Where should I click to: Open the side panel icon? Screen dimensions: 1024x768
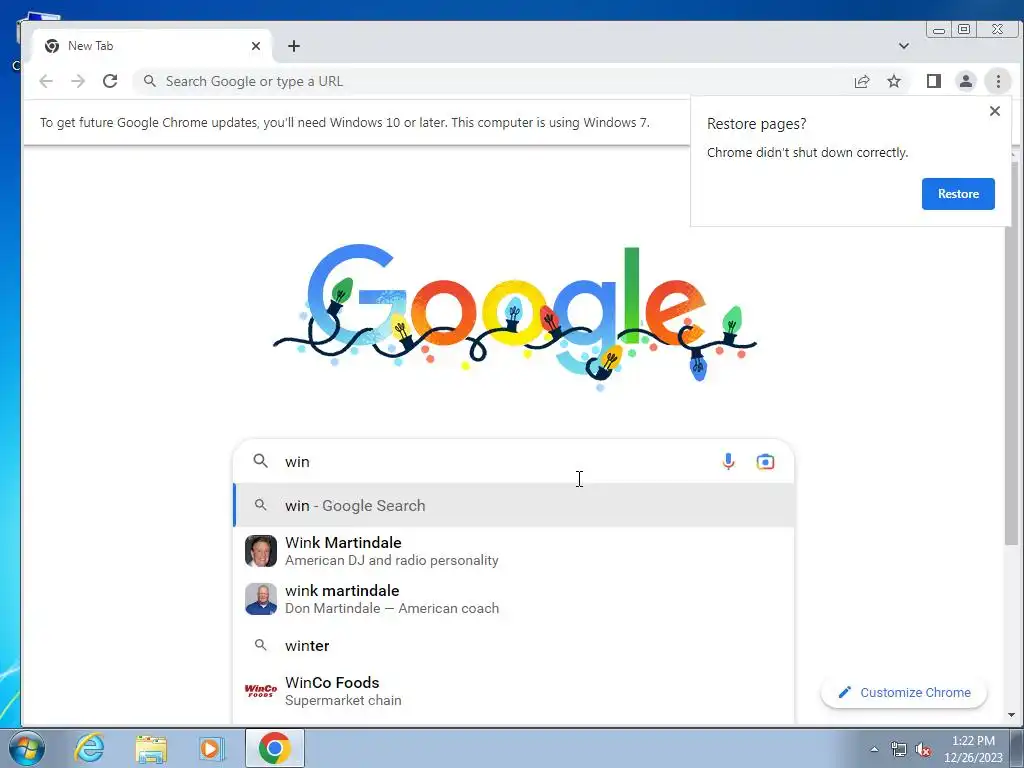[x=934, y=81]
